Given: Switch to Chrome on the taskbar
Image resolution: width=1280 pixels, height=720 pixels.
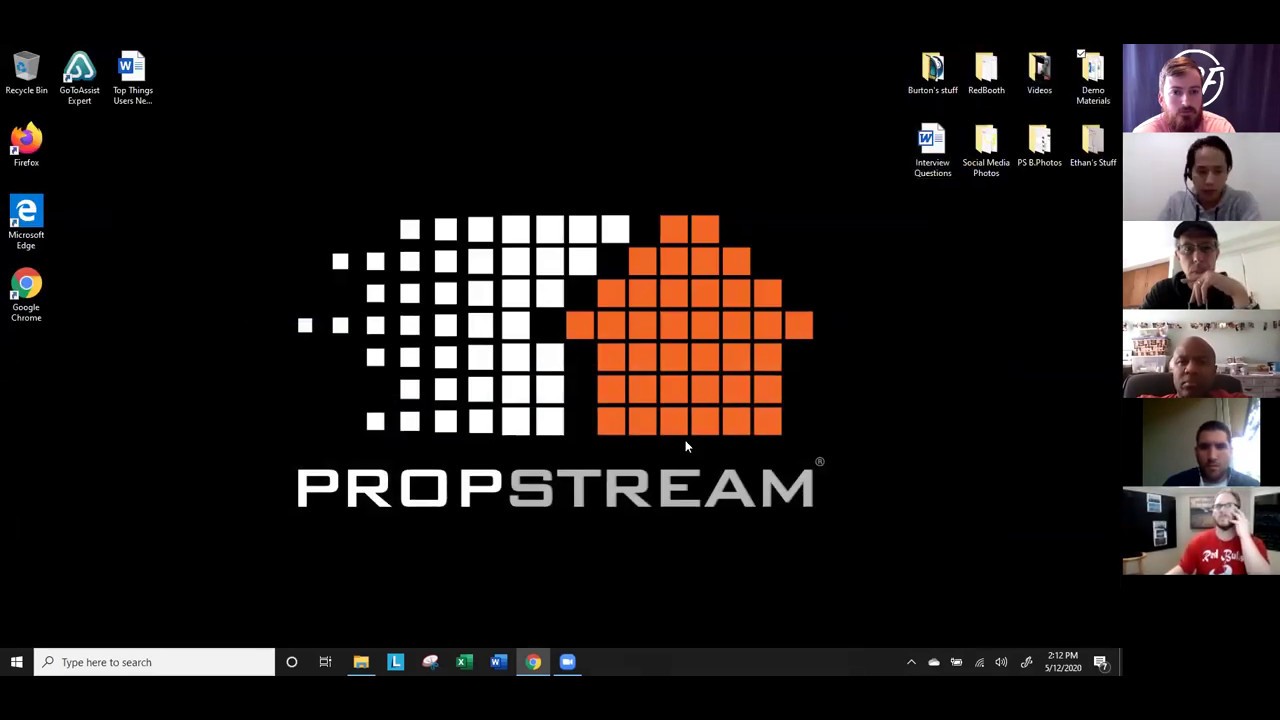Looking at the screenshot, I should [533, 662].
